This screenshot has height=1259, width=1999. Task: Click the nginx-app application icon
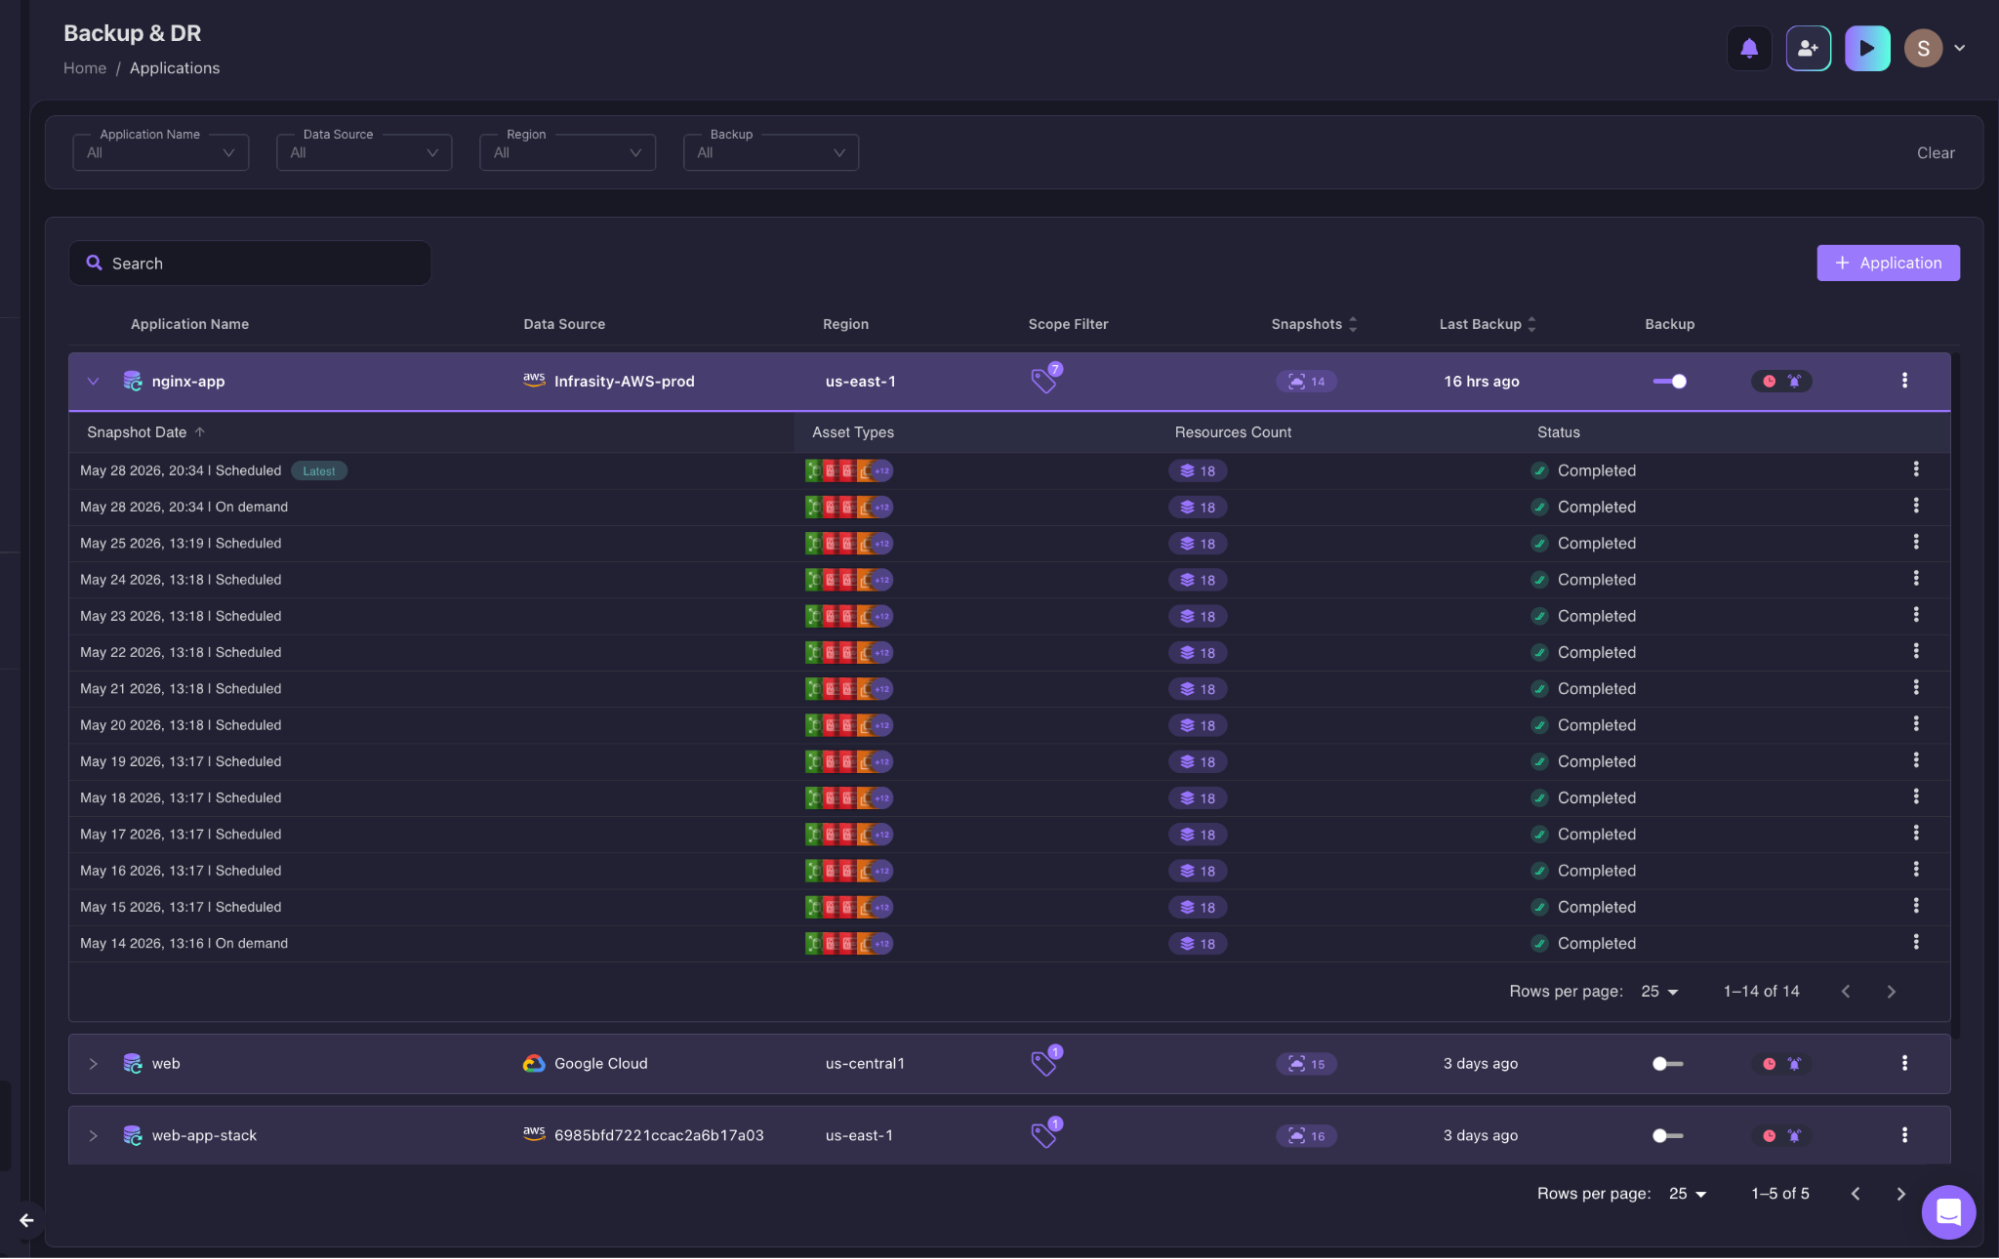(x=132, y=381)
